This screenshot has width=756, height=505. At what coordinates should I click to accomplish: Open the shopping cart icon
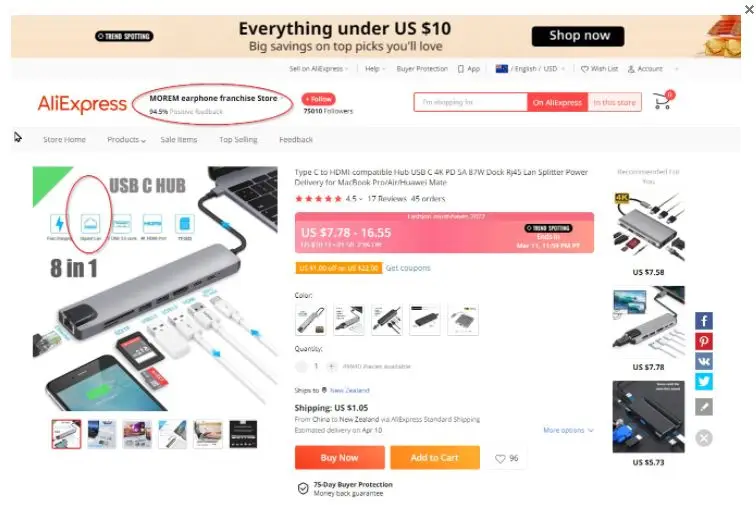662,101
